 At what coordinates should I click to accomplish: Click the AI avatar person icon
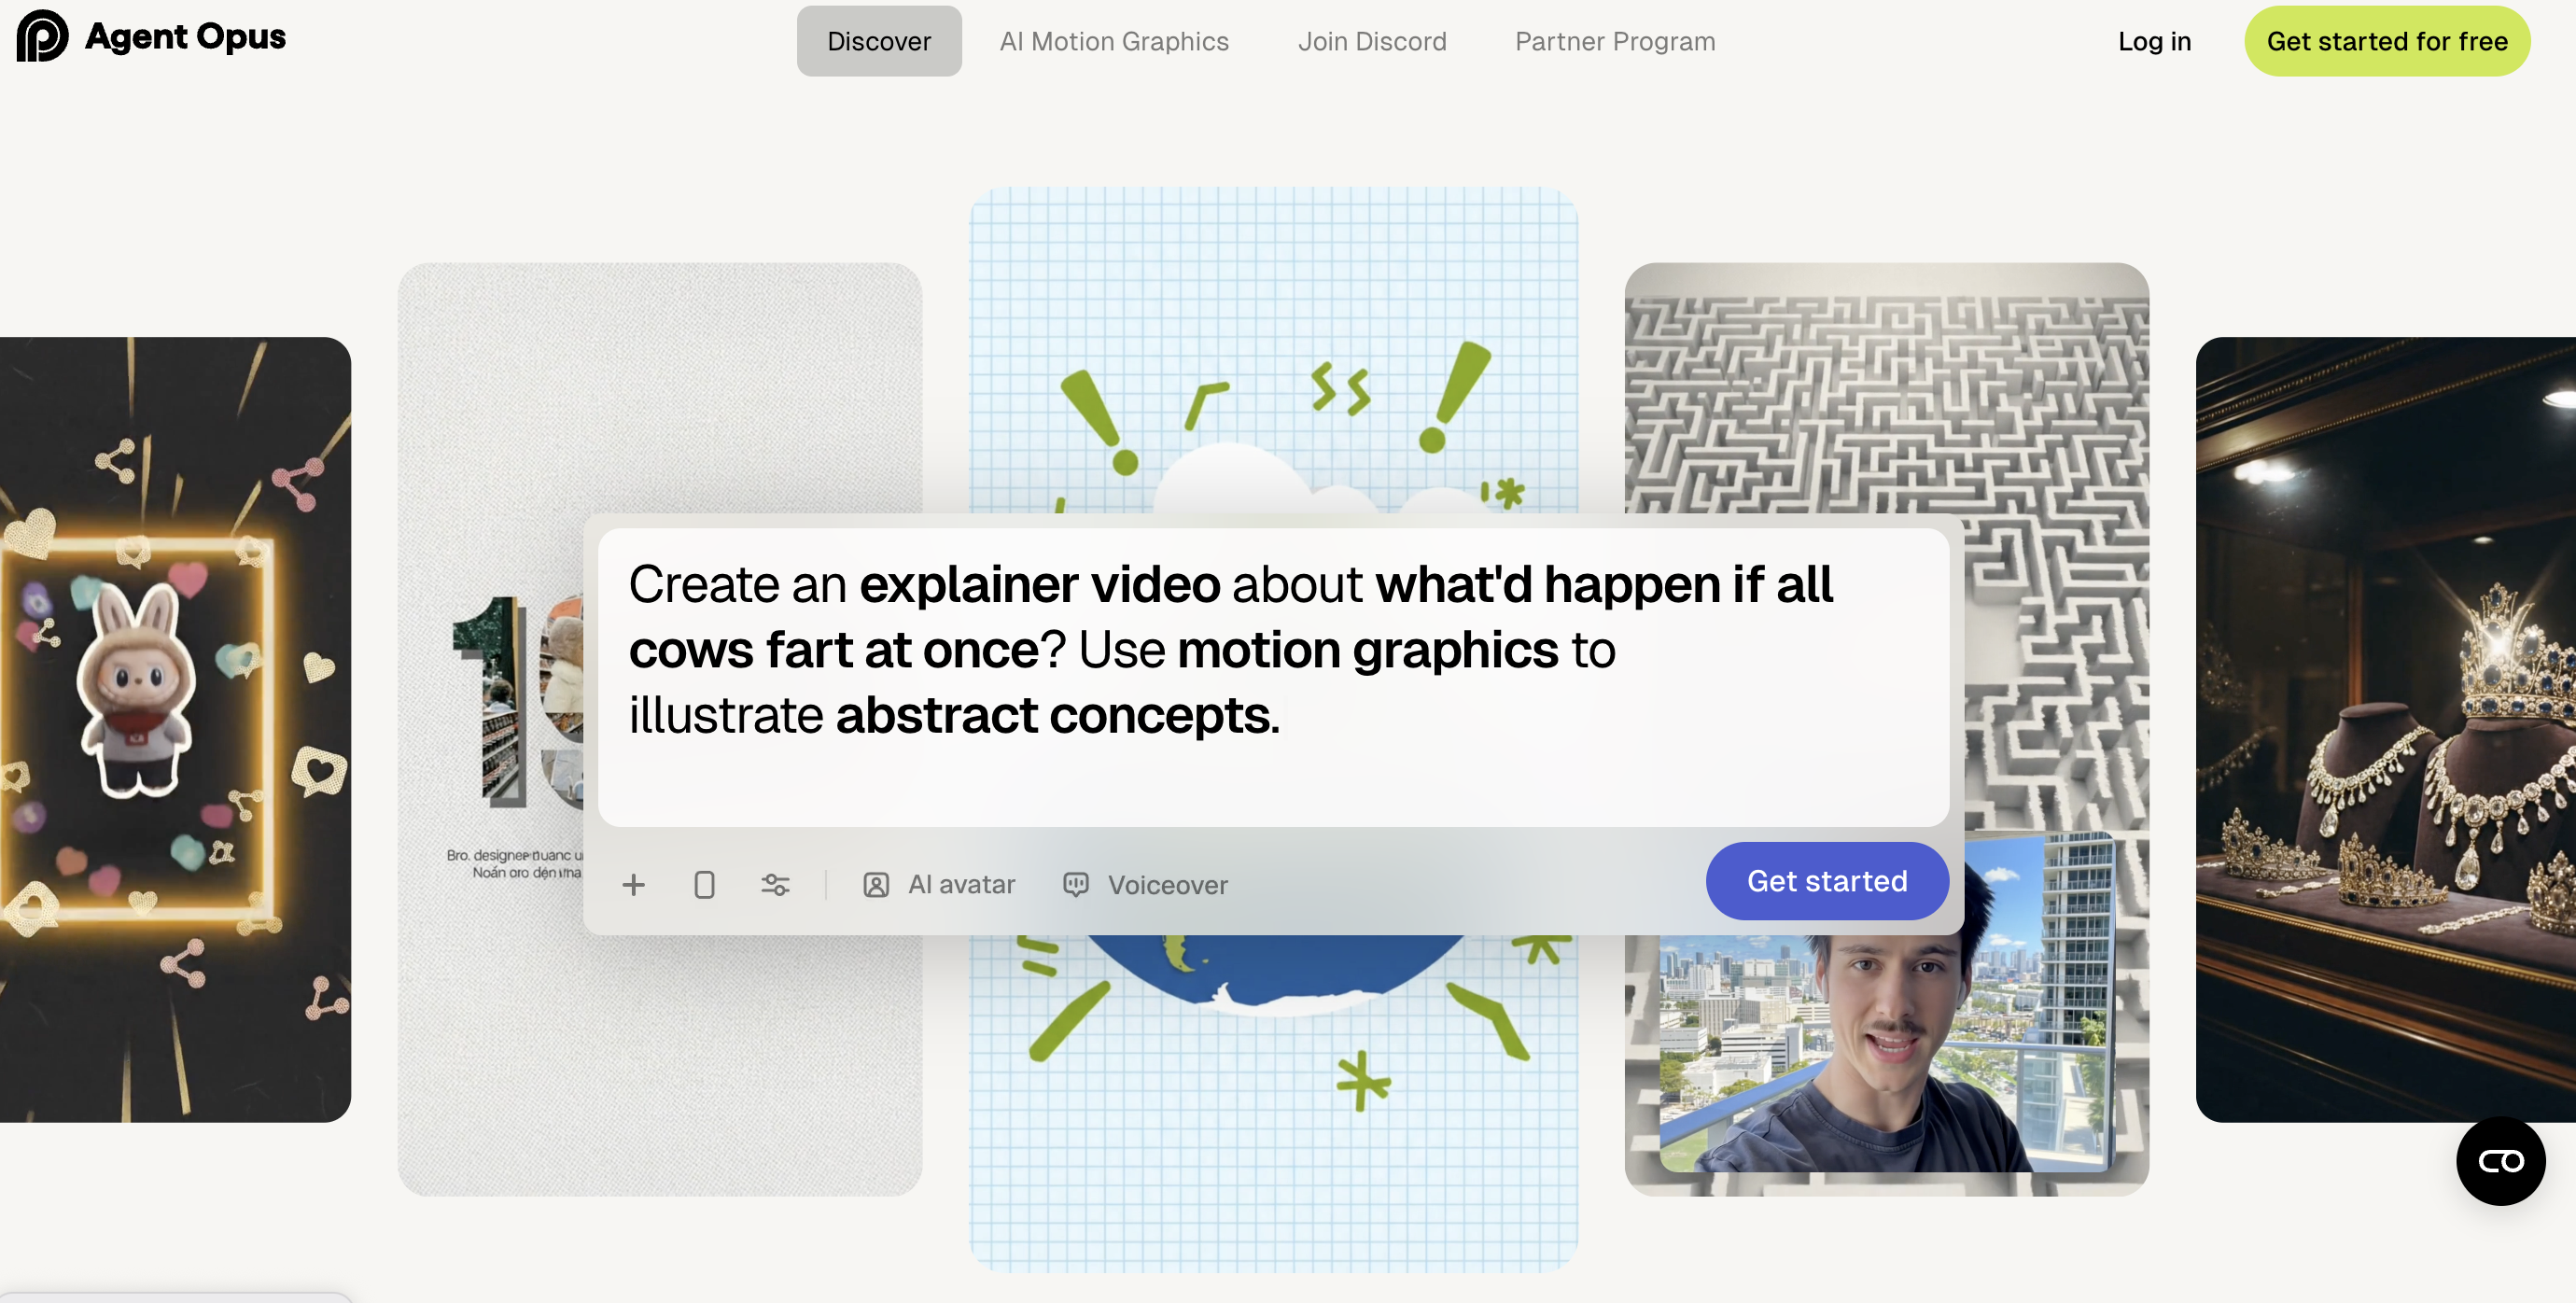(876, 885)
